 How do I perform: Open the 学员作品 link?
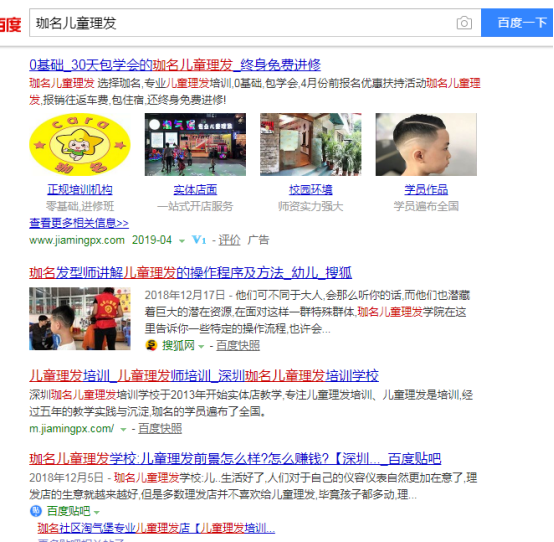pos(426,190)
